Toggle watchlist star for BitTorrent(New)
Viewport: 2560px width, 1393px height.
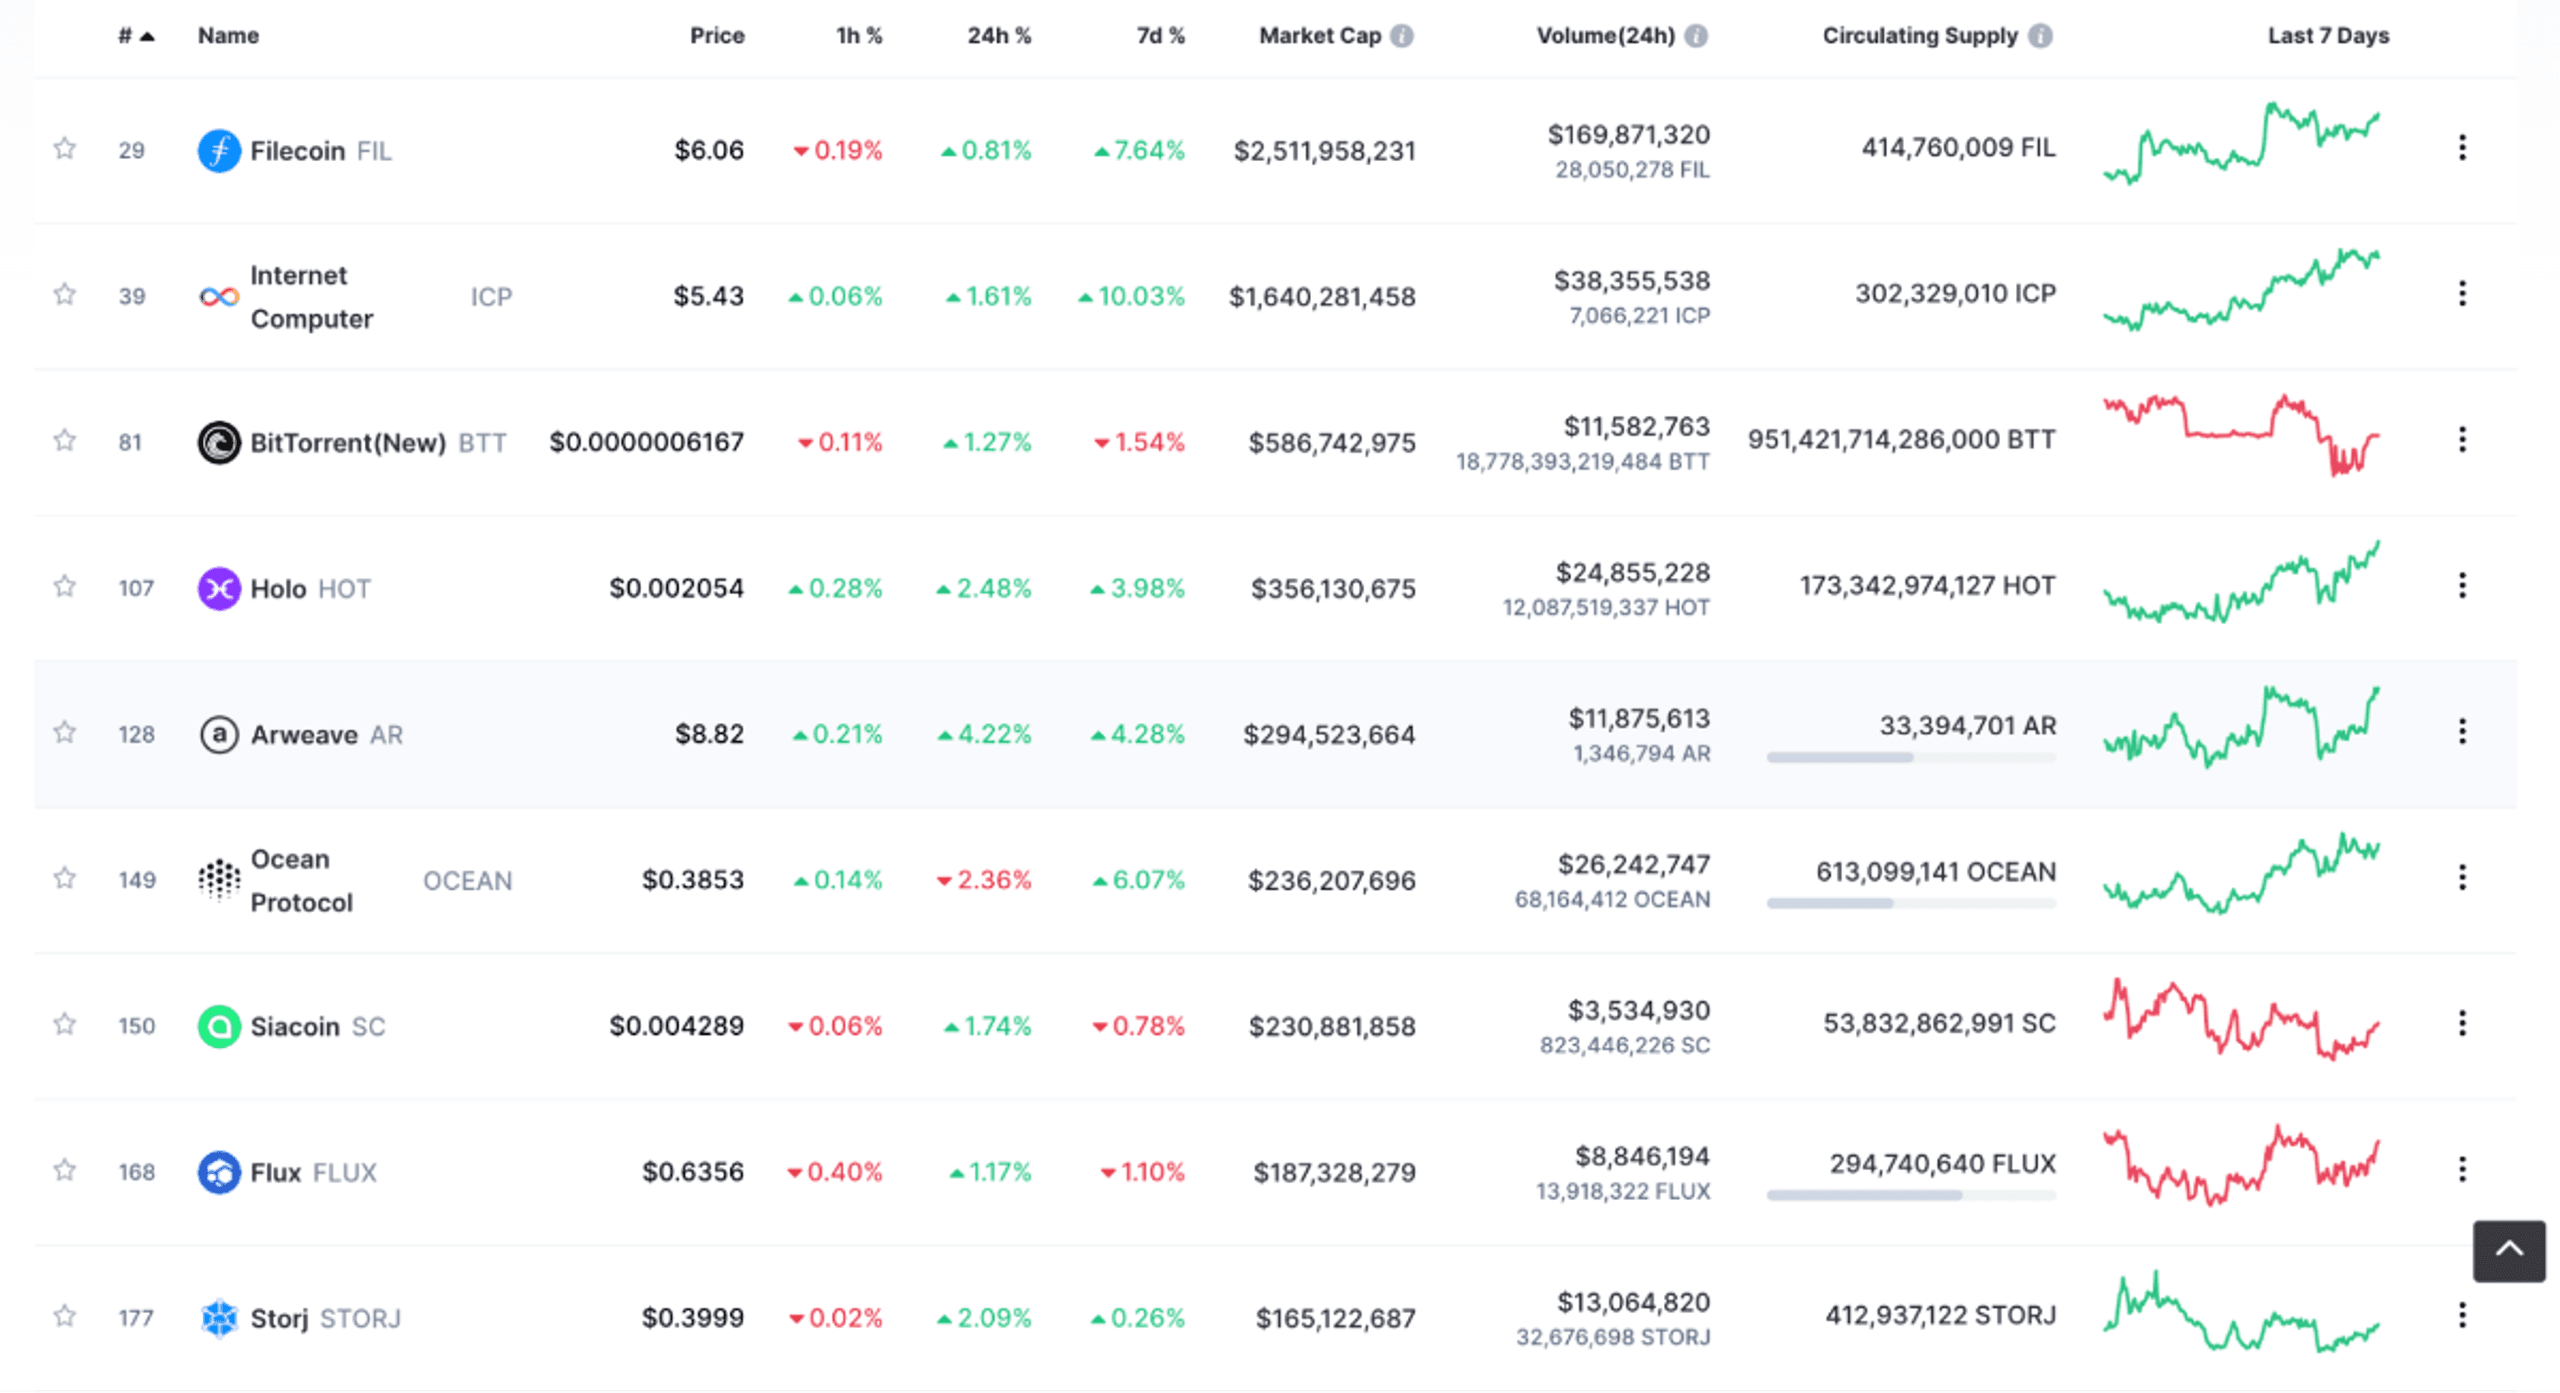[65, 440]
